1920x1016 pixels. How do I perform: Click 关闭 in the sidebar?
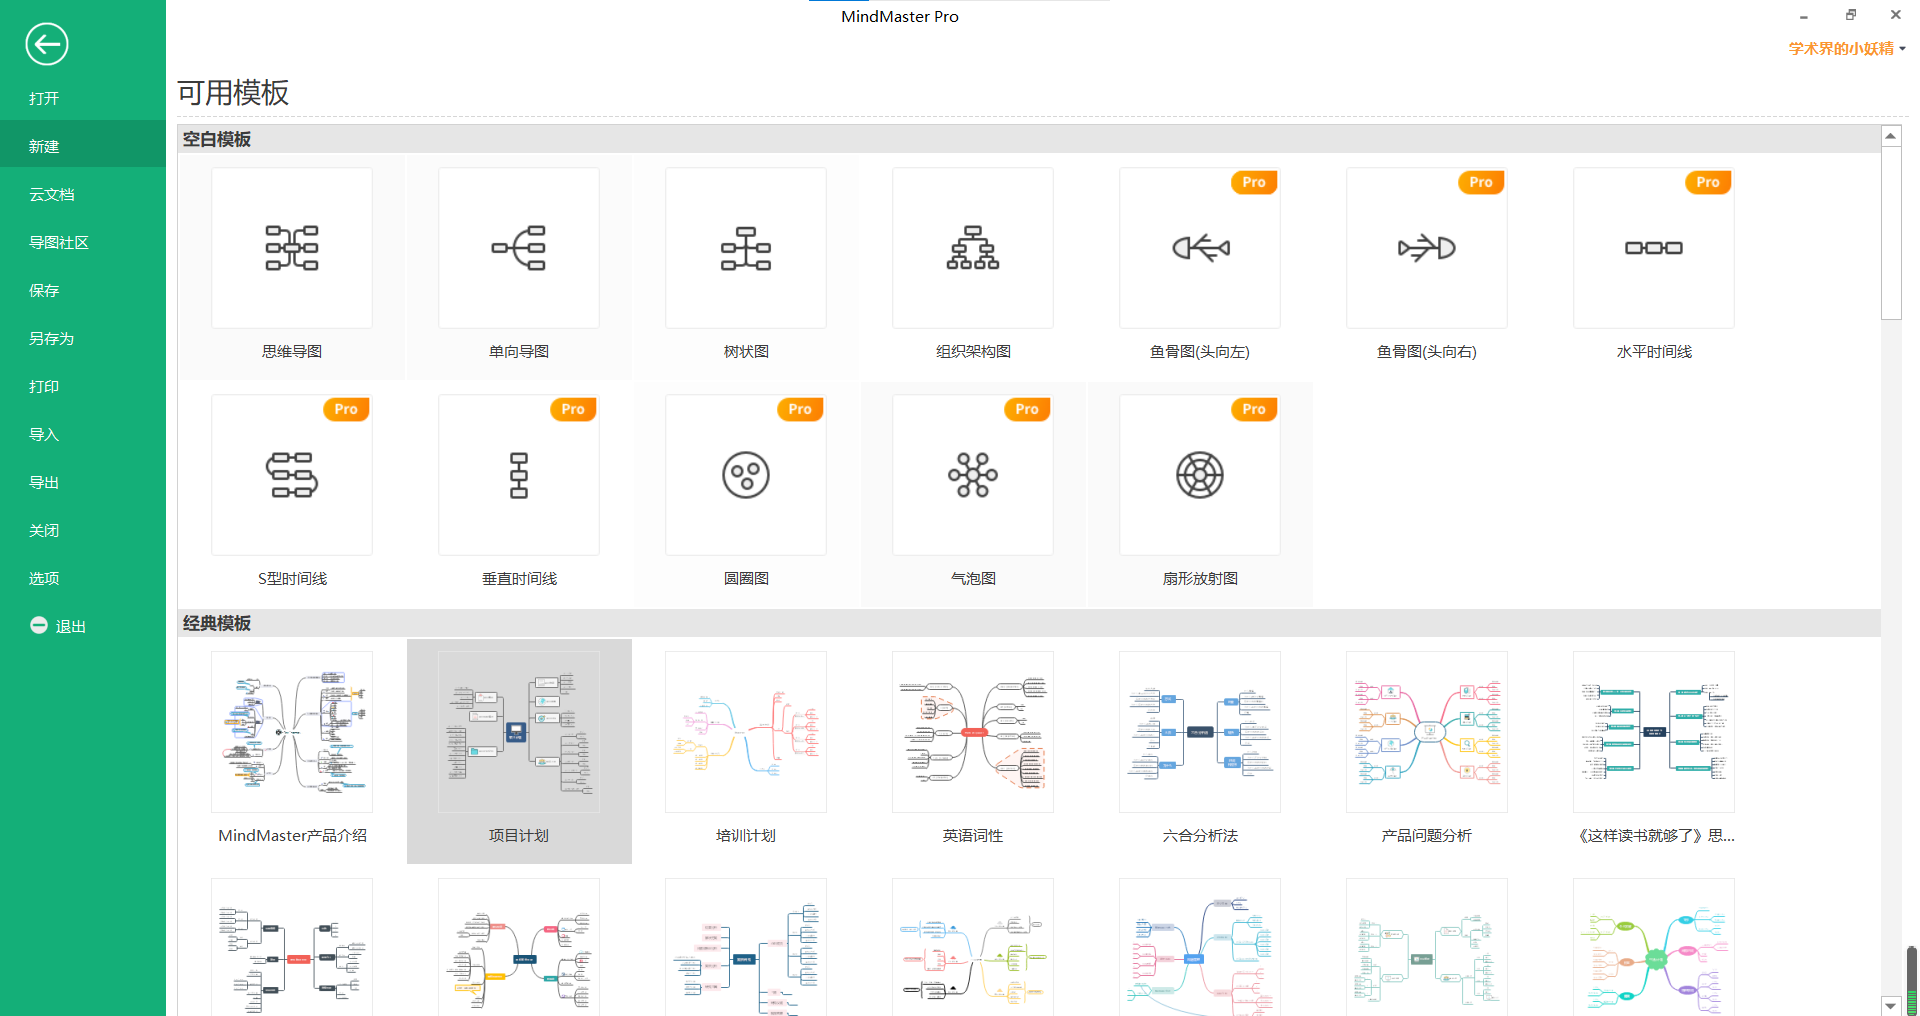pyautogui.click(x=83, y=530)
